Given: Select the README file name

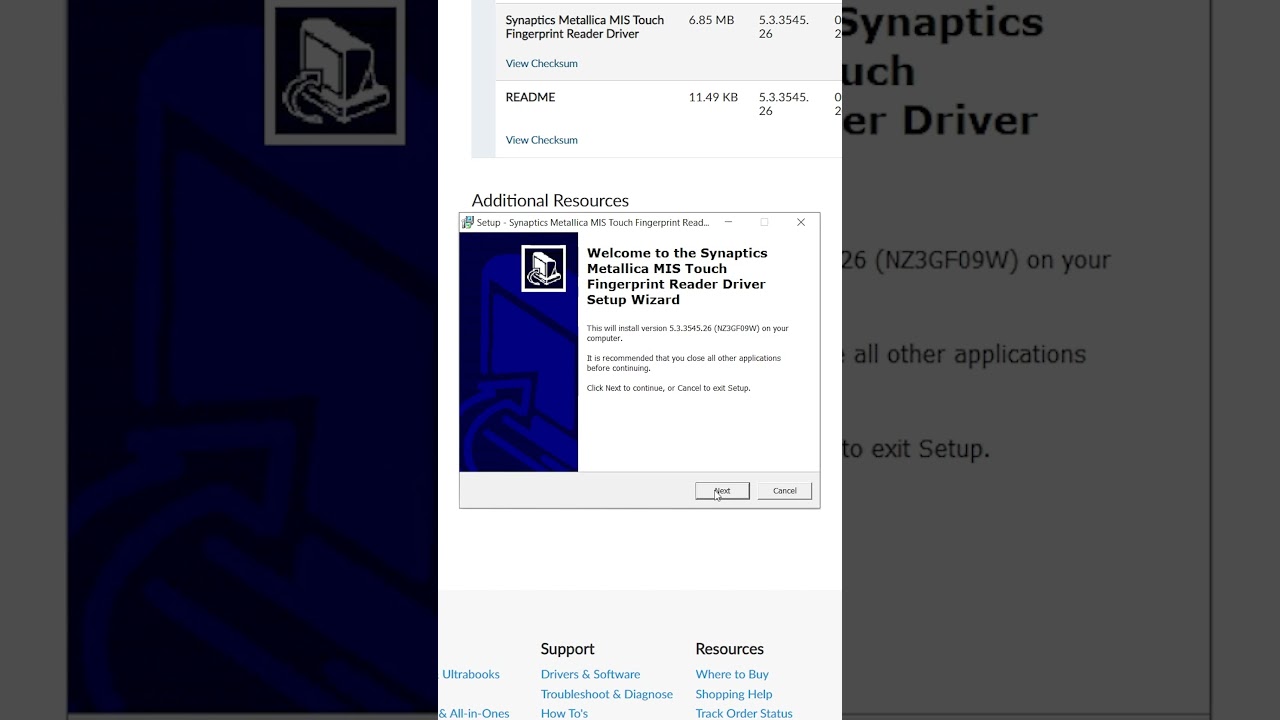Looking at the screenshot, I should click(530, 97).
